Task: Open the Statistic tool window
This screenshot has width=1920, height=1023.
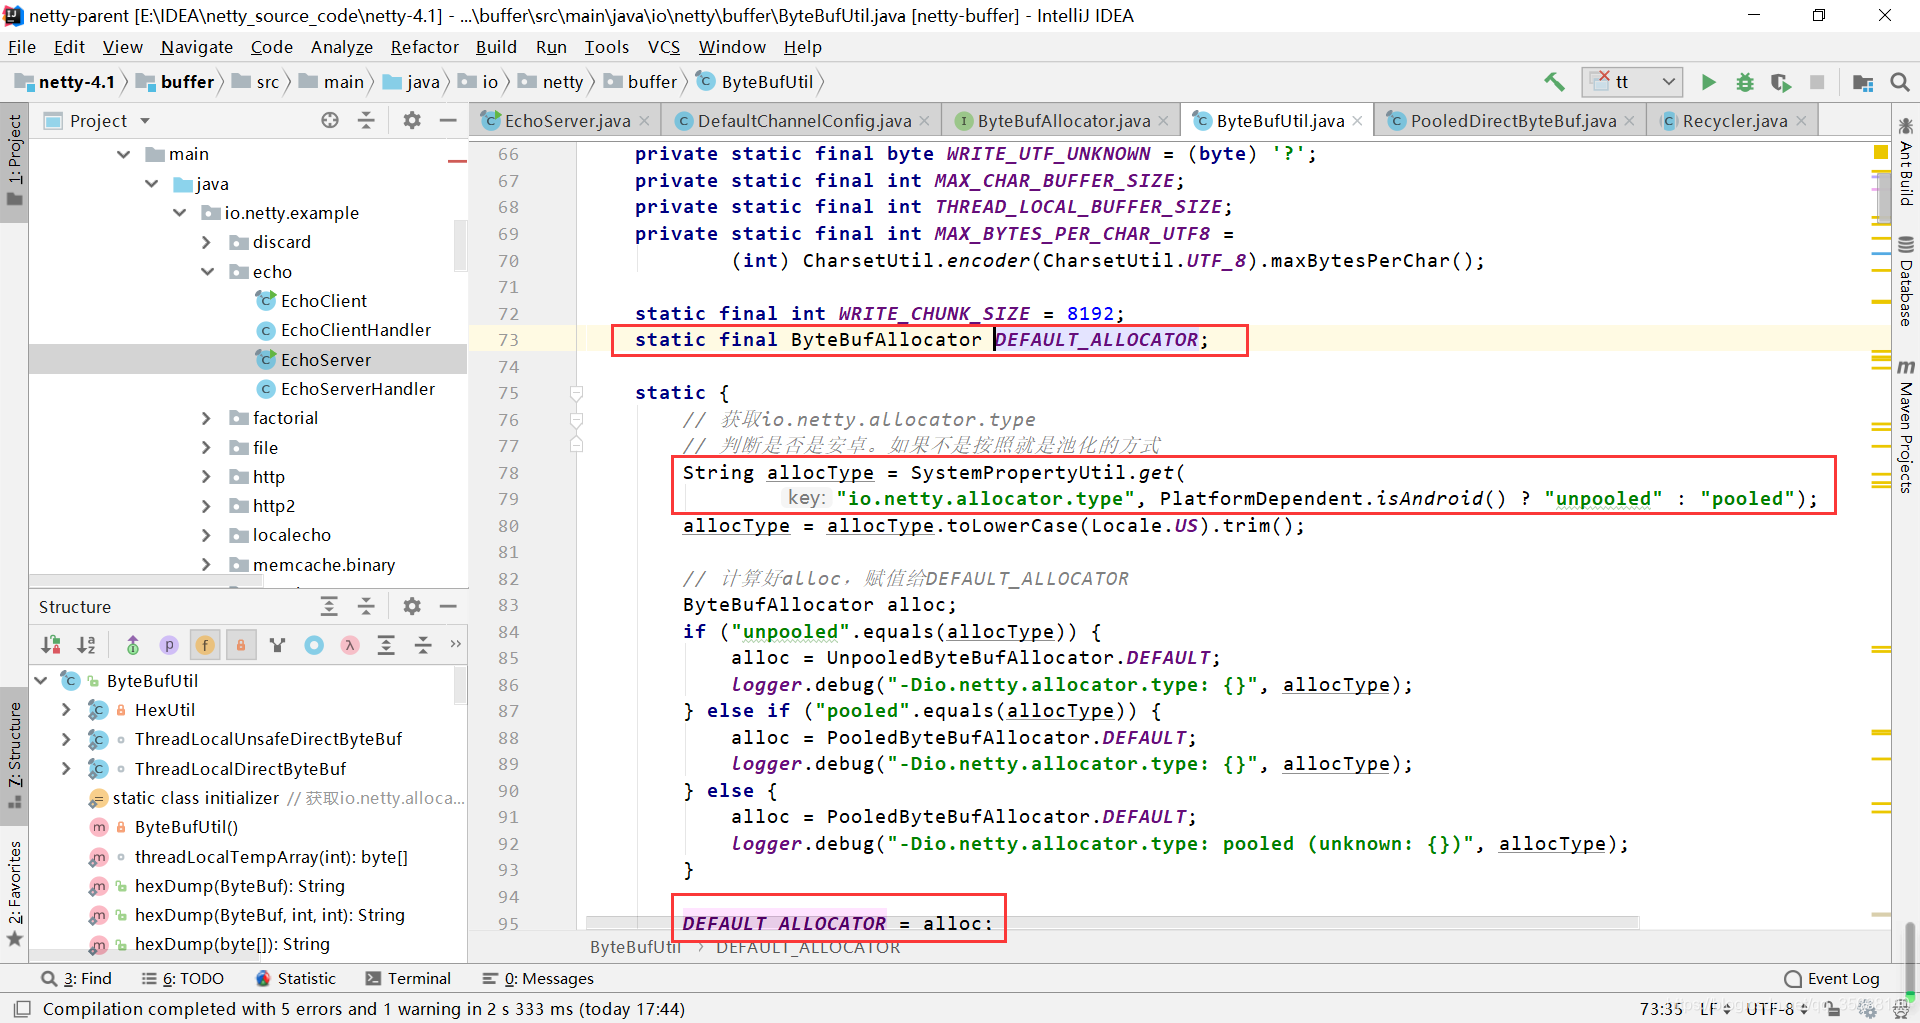Action: click(x=296, y=978)
